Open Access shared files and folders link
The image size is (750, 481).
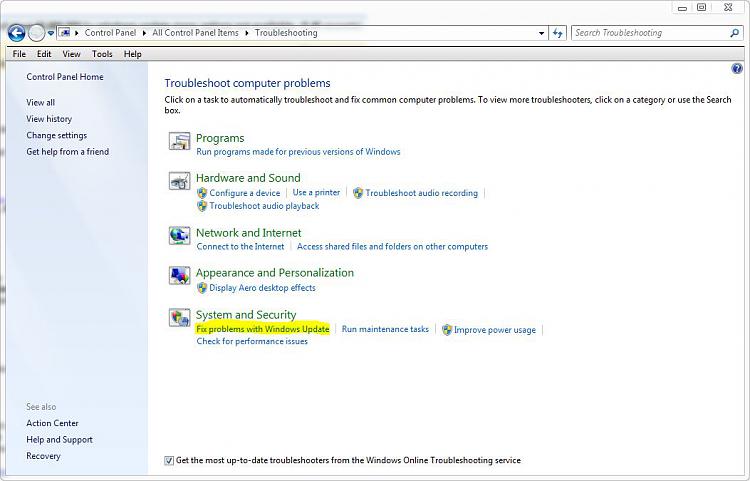point(392,246)
